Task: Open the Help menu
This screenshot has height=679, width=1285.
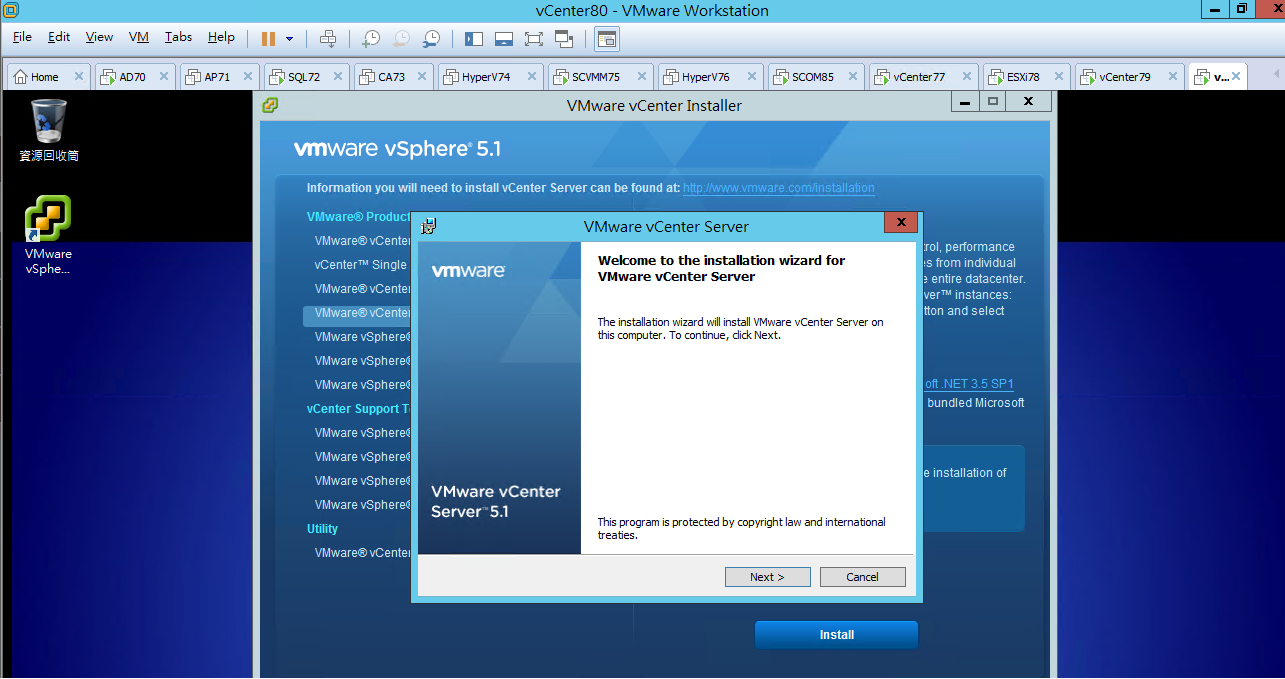Action: tap(221, 37)
